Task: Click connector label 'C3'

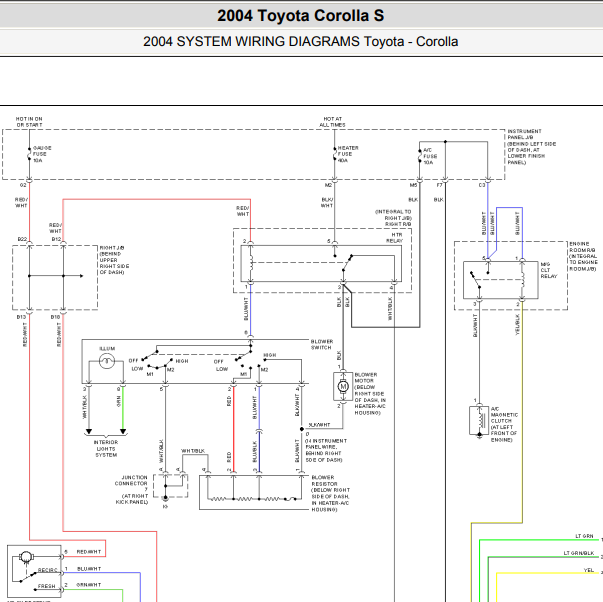Action: (x=481, y=185)
